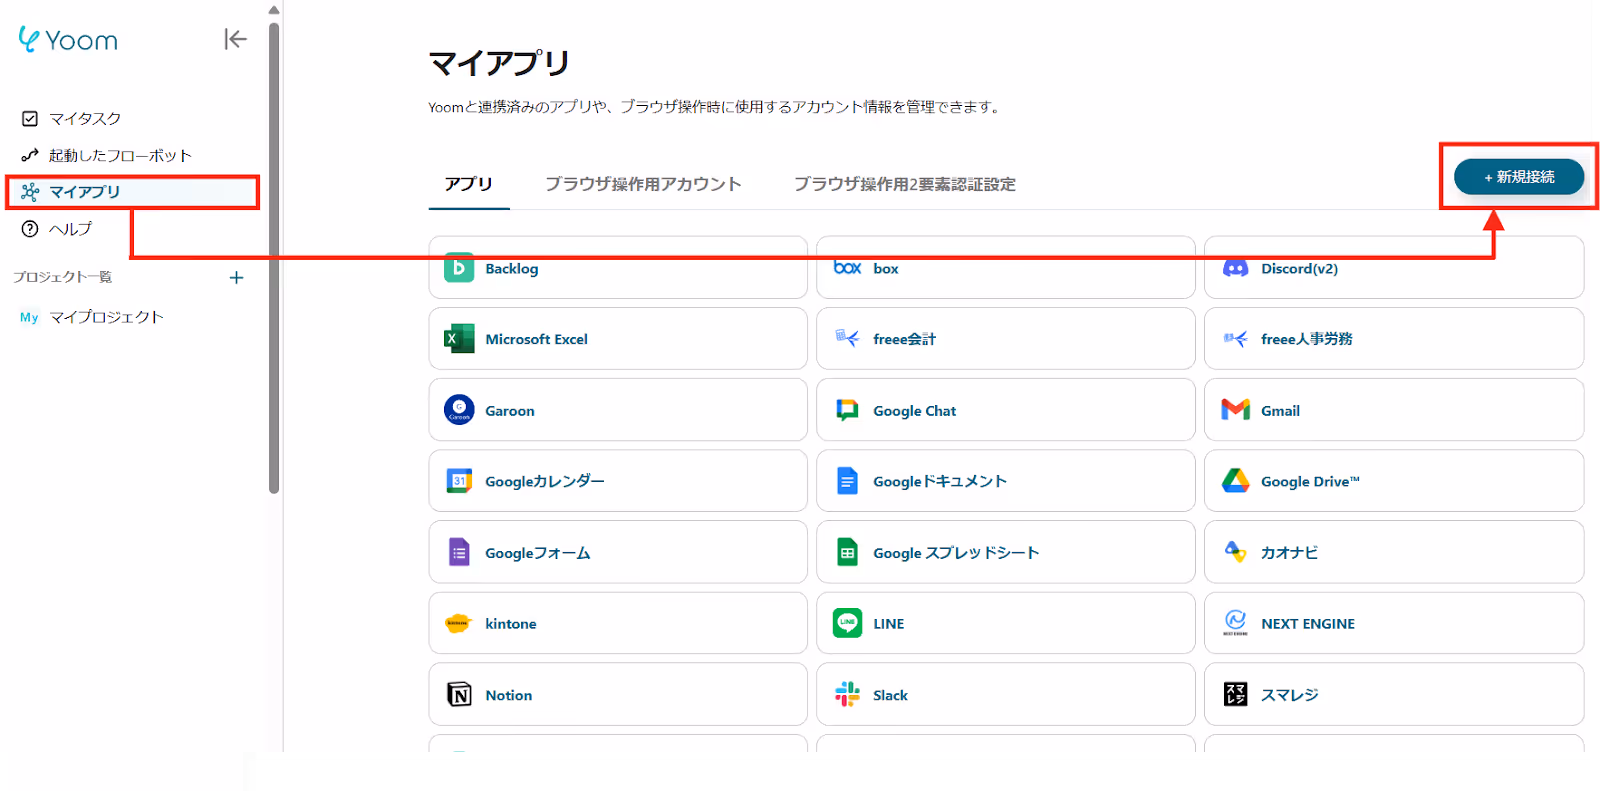Switch to the ブラウザ操作用2要素認証設定 tab
Screen dimensions: 1600x791
coord(904,184)
